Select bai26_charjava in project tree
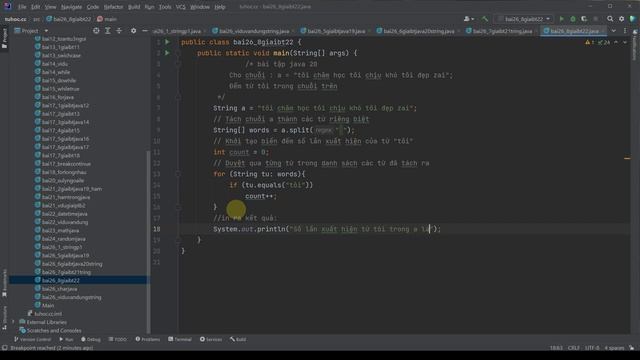This screenshot has width=640, height=360. [60, 289]
